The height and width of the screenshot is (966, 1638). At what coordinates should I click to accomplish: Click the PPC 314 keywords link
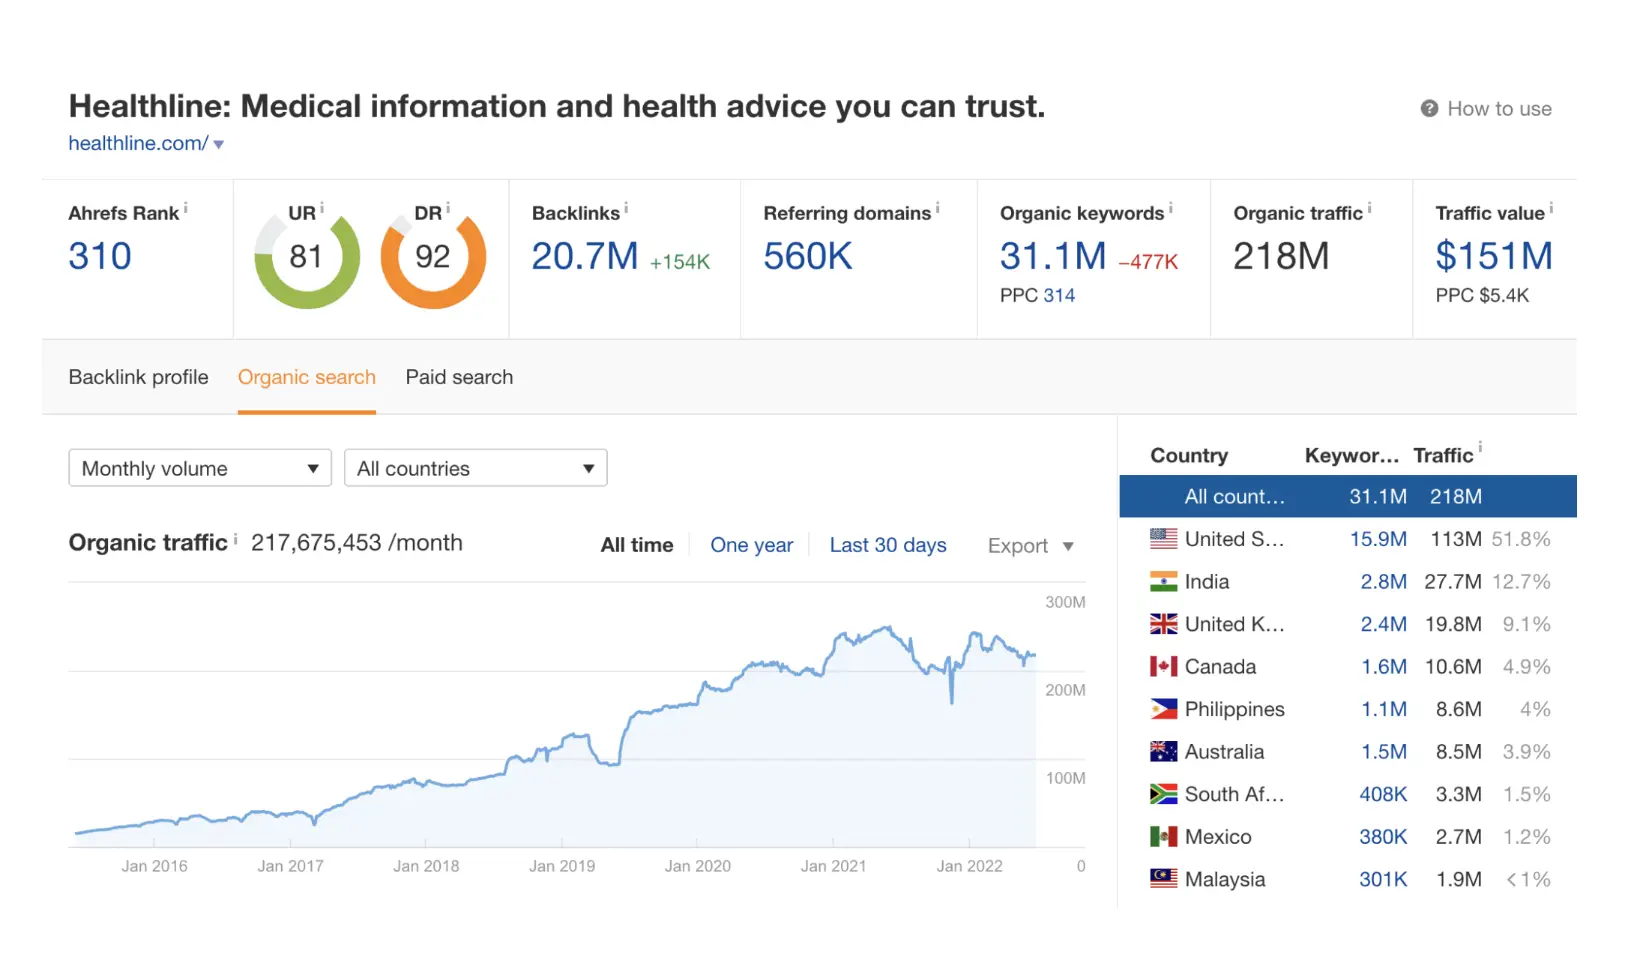(1059, 295)
